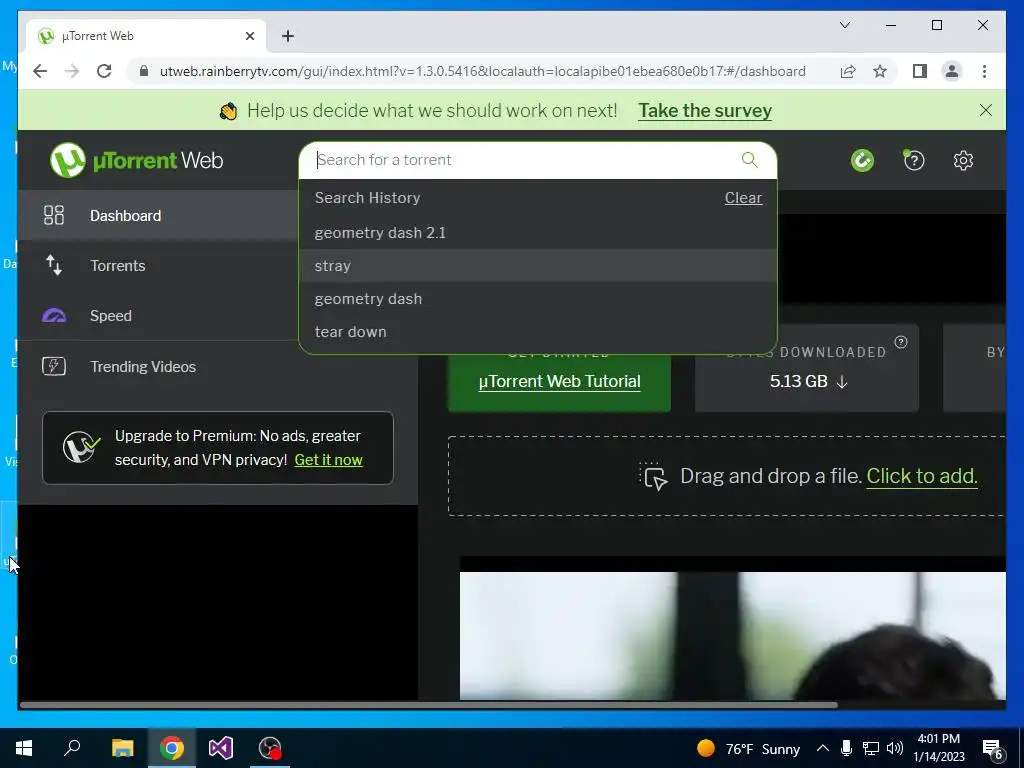1024x768 pixels.
Task: Toggle Chrome's side panel icon
Action: click(x=920, y=71)
